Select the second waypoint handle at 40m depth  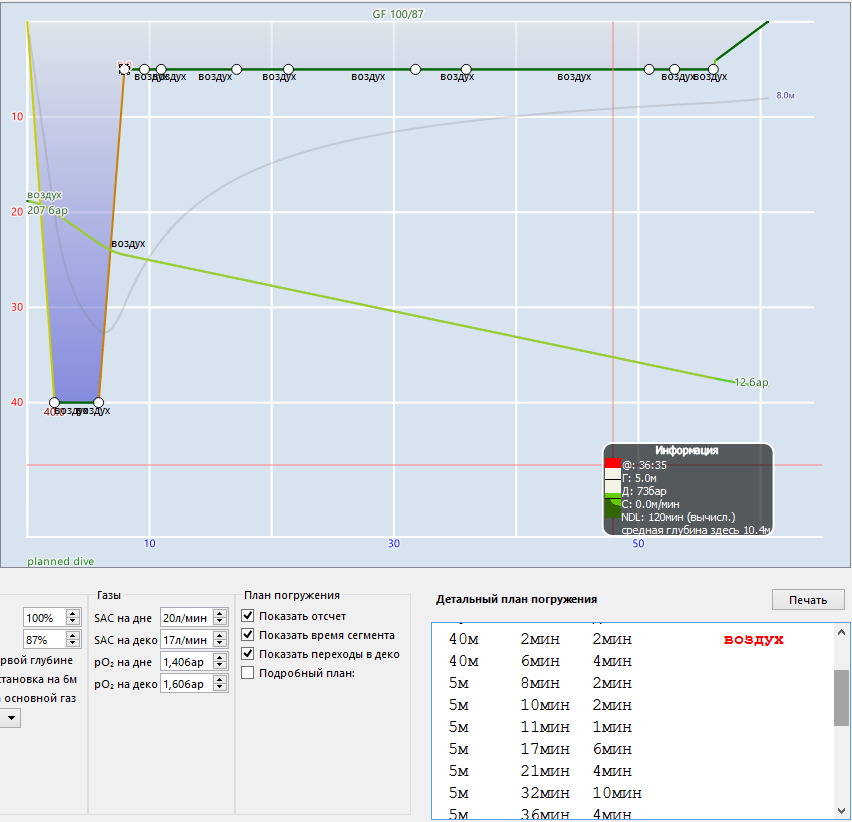tap(98, 402)
